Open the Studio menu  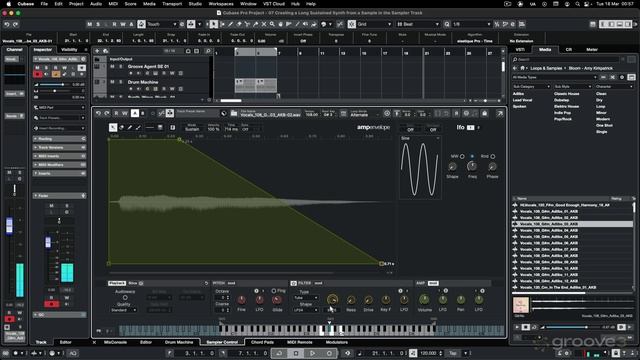click(195, 4)
